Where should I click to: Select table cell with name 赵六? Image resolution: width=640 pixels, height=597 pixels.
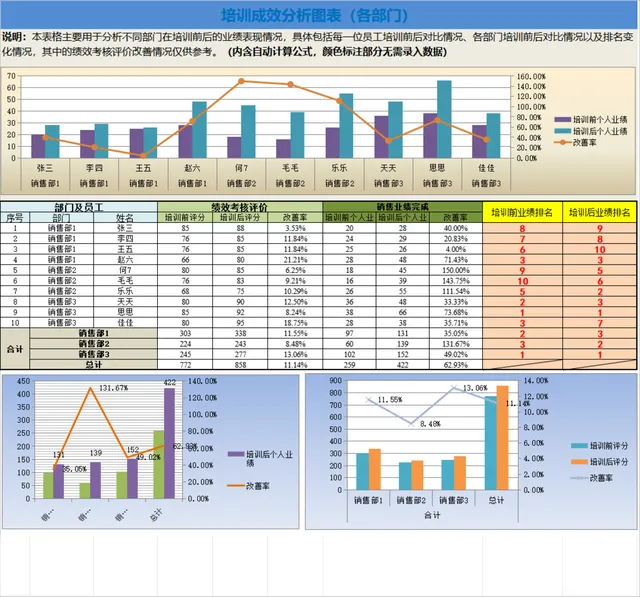pyautogui.click(x=125, y=260)
